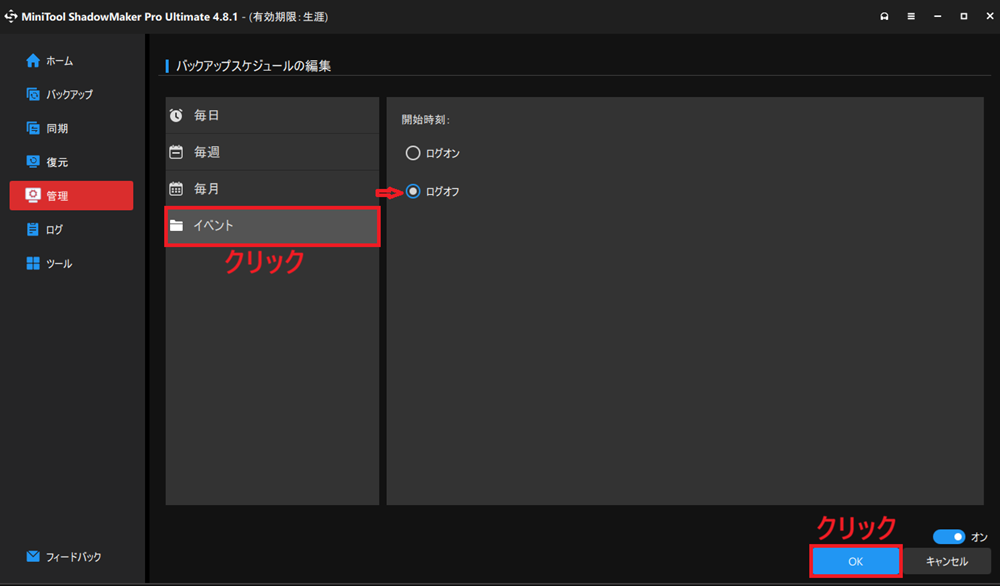Select the イベント schedule tab
Image resolution: width=1000 pixels, height=586 pixels.
272,226
